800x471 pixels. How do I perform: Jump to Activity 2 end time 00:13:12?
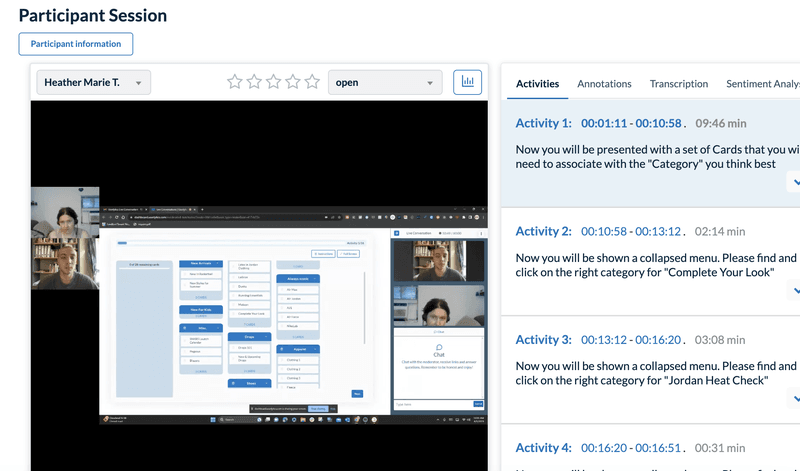click(658, 231)
